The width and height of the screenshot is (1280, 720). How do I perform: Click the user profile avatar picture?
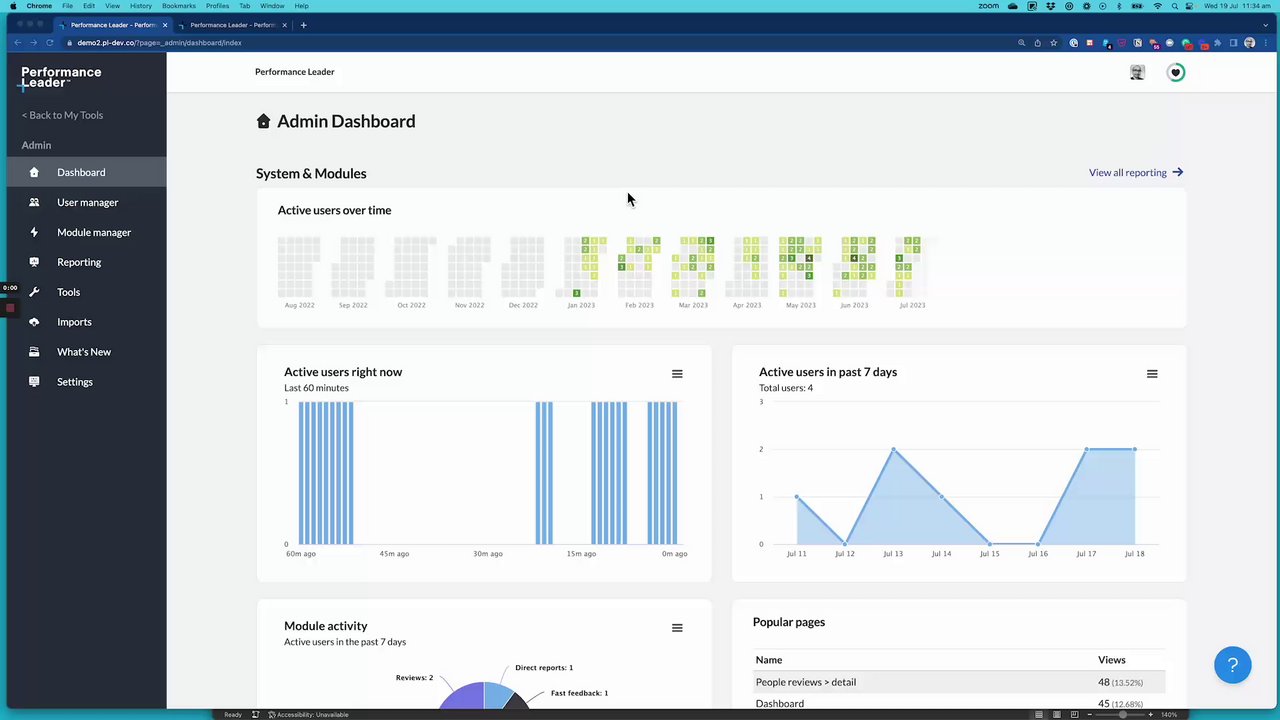[x=1137, y=72]
